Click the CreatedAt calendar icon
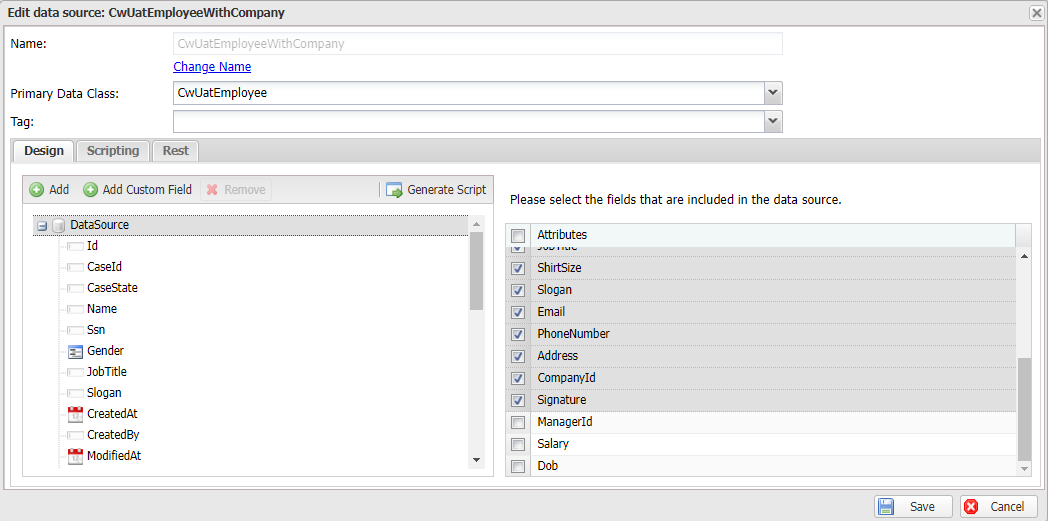 pos(75,414)
